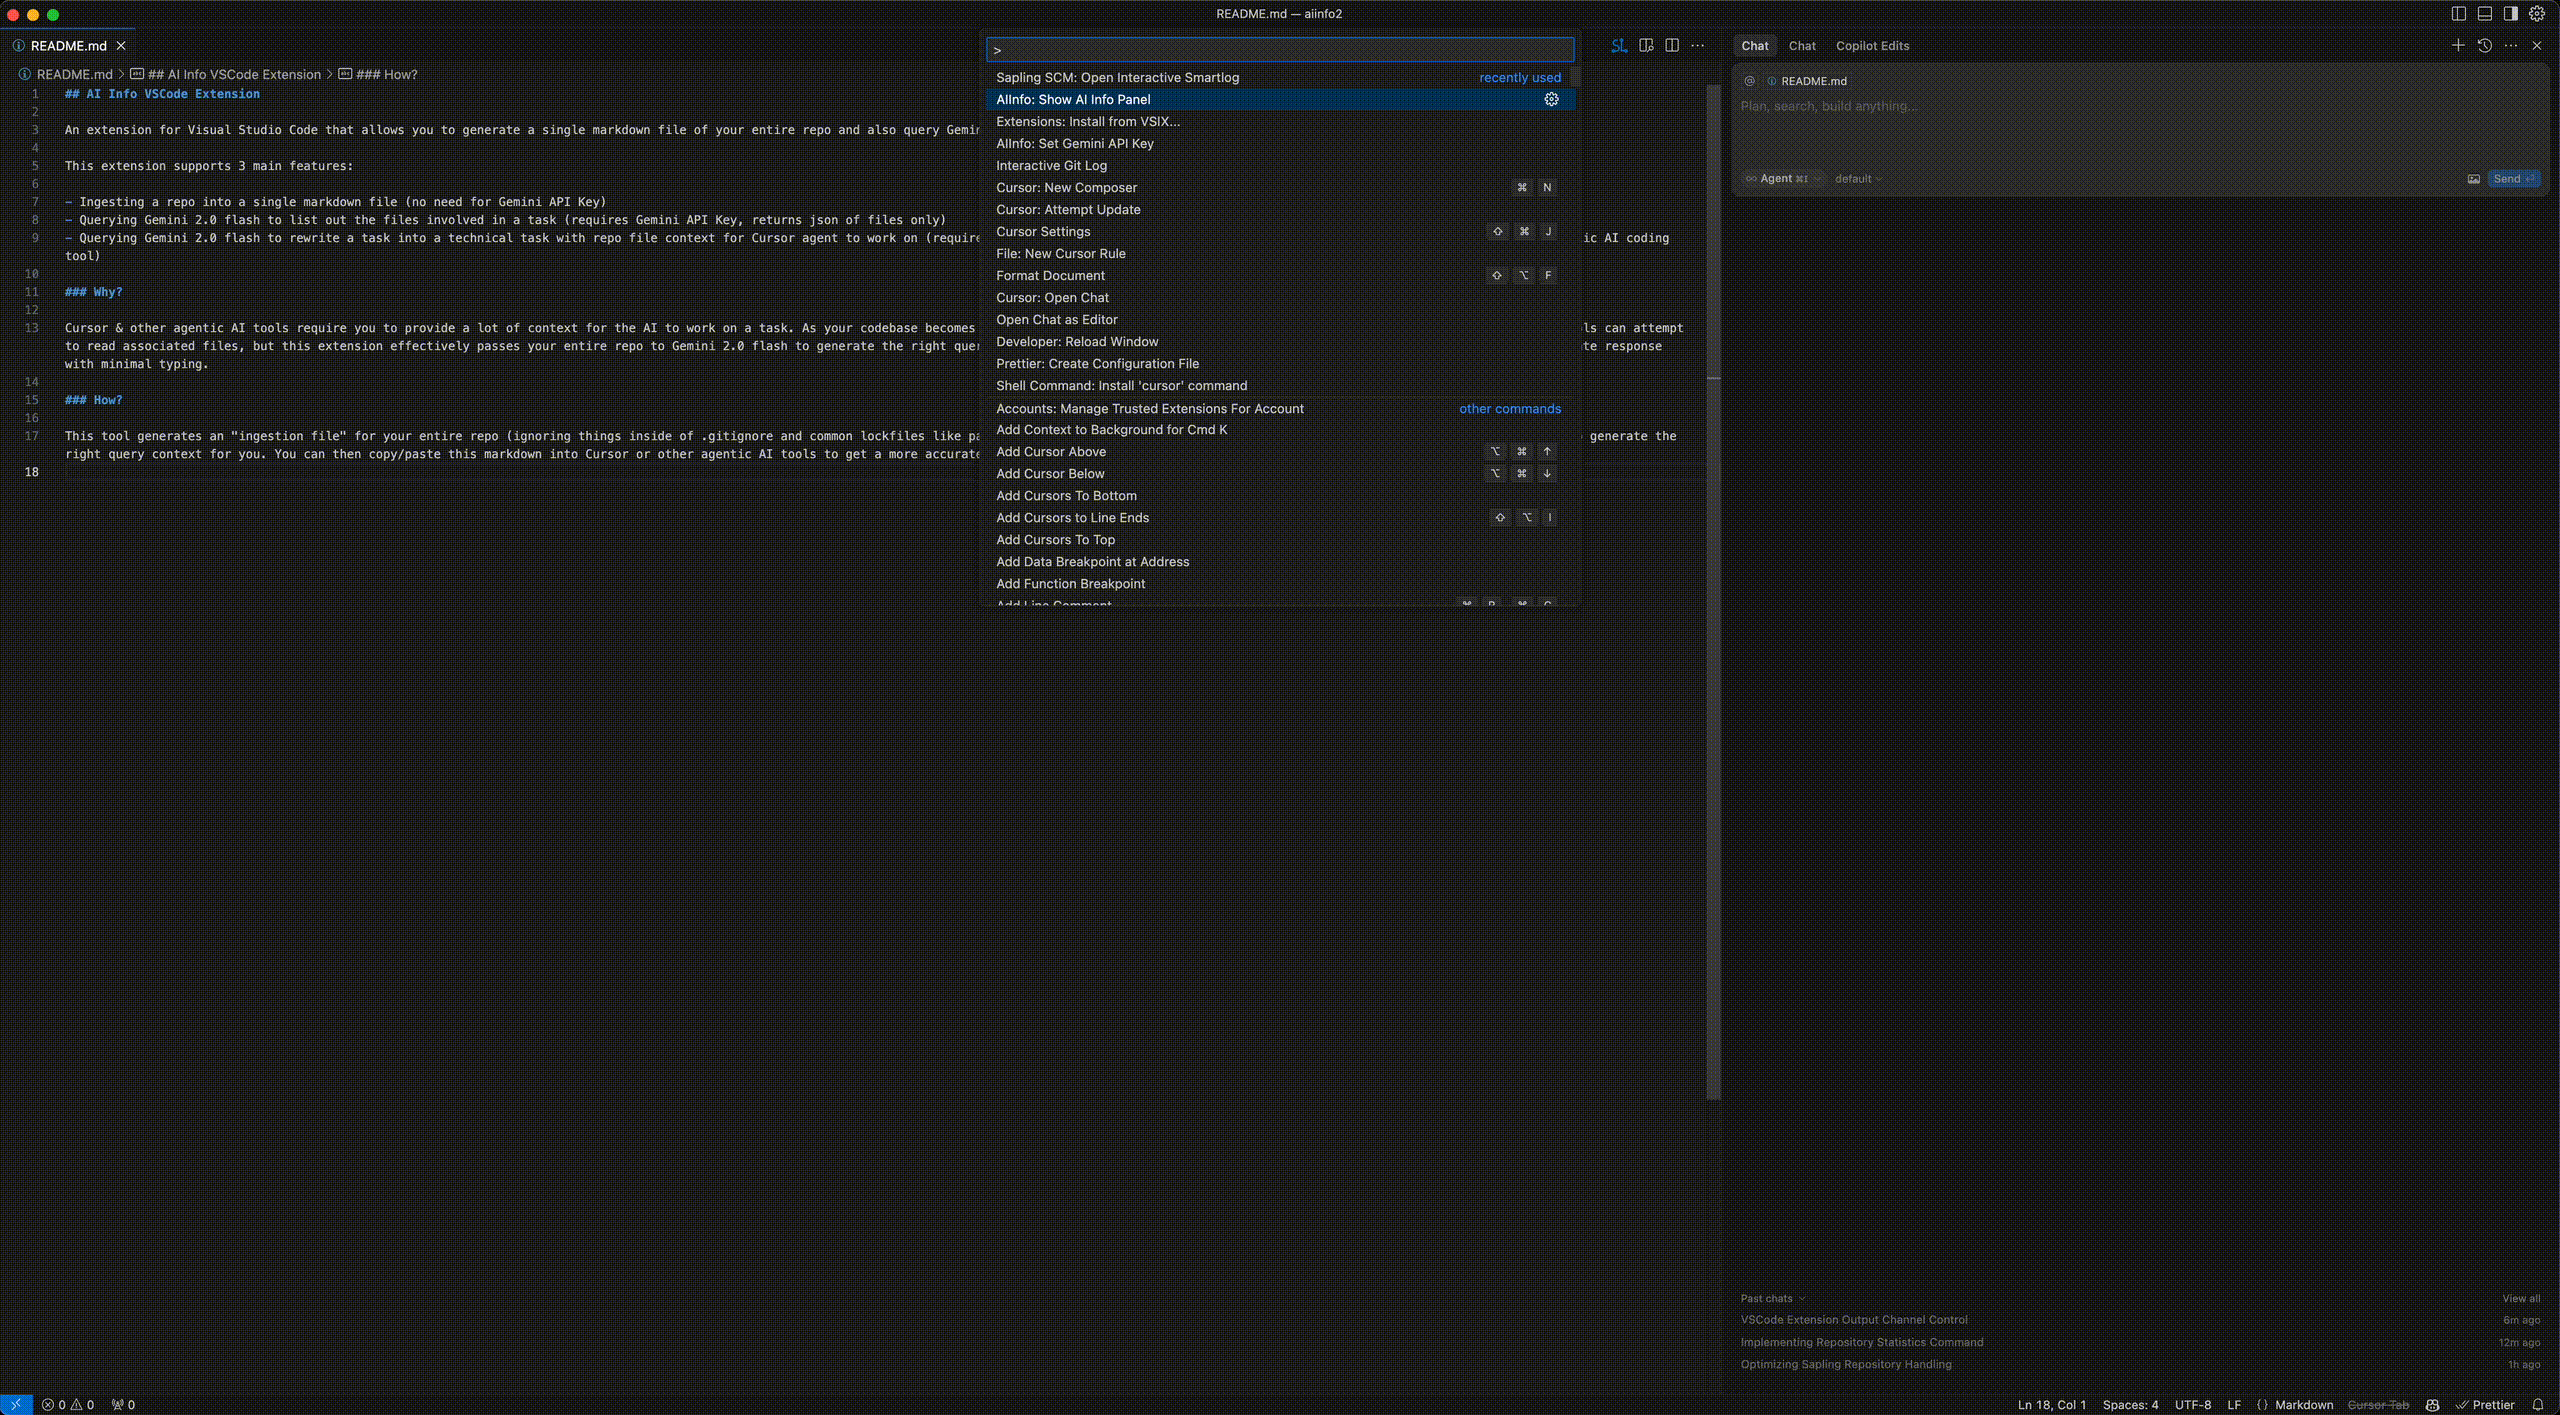Toggle bottom panel layout button
The width and height of the screenshot is (2560, 1415).
click(2484, 14)
